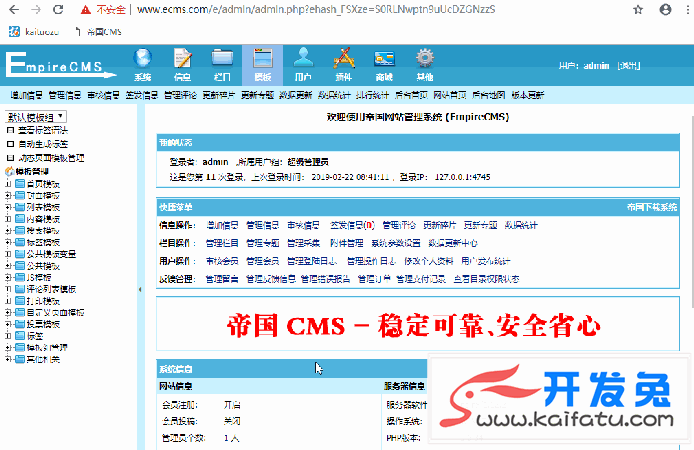Click the browser address bar URL
Viewport: 694px width, 450px height.
point(316,9)
